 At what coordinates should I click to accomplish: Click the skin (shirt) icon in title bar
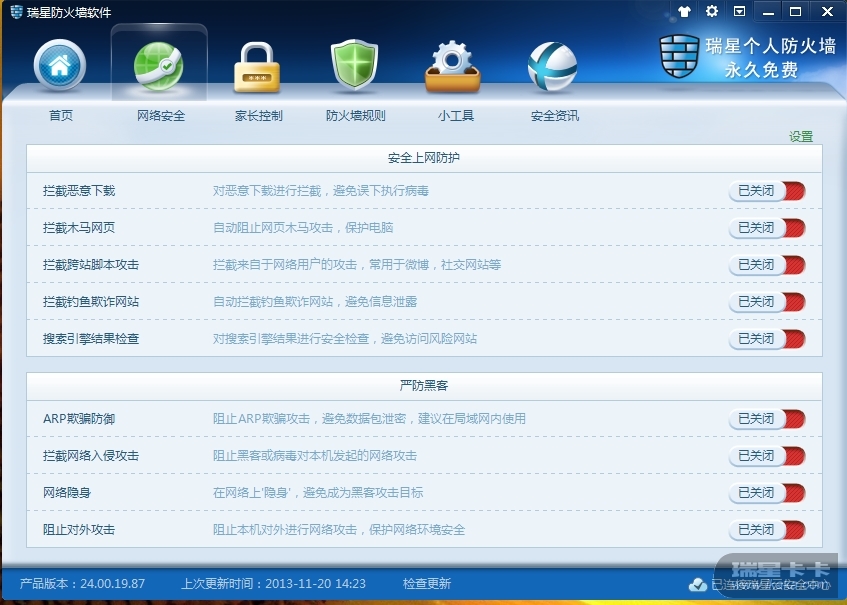684,11
